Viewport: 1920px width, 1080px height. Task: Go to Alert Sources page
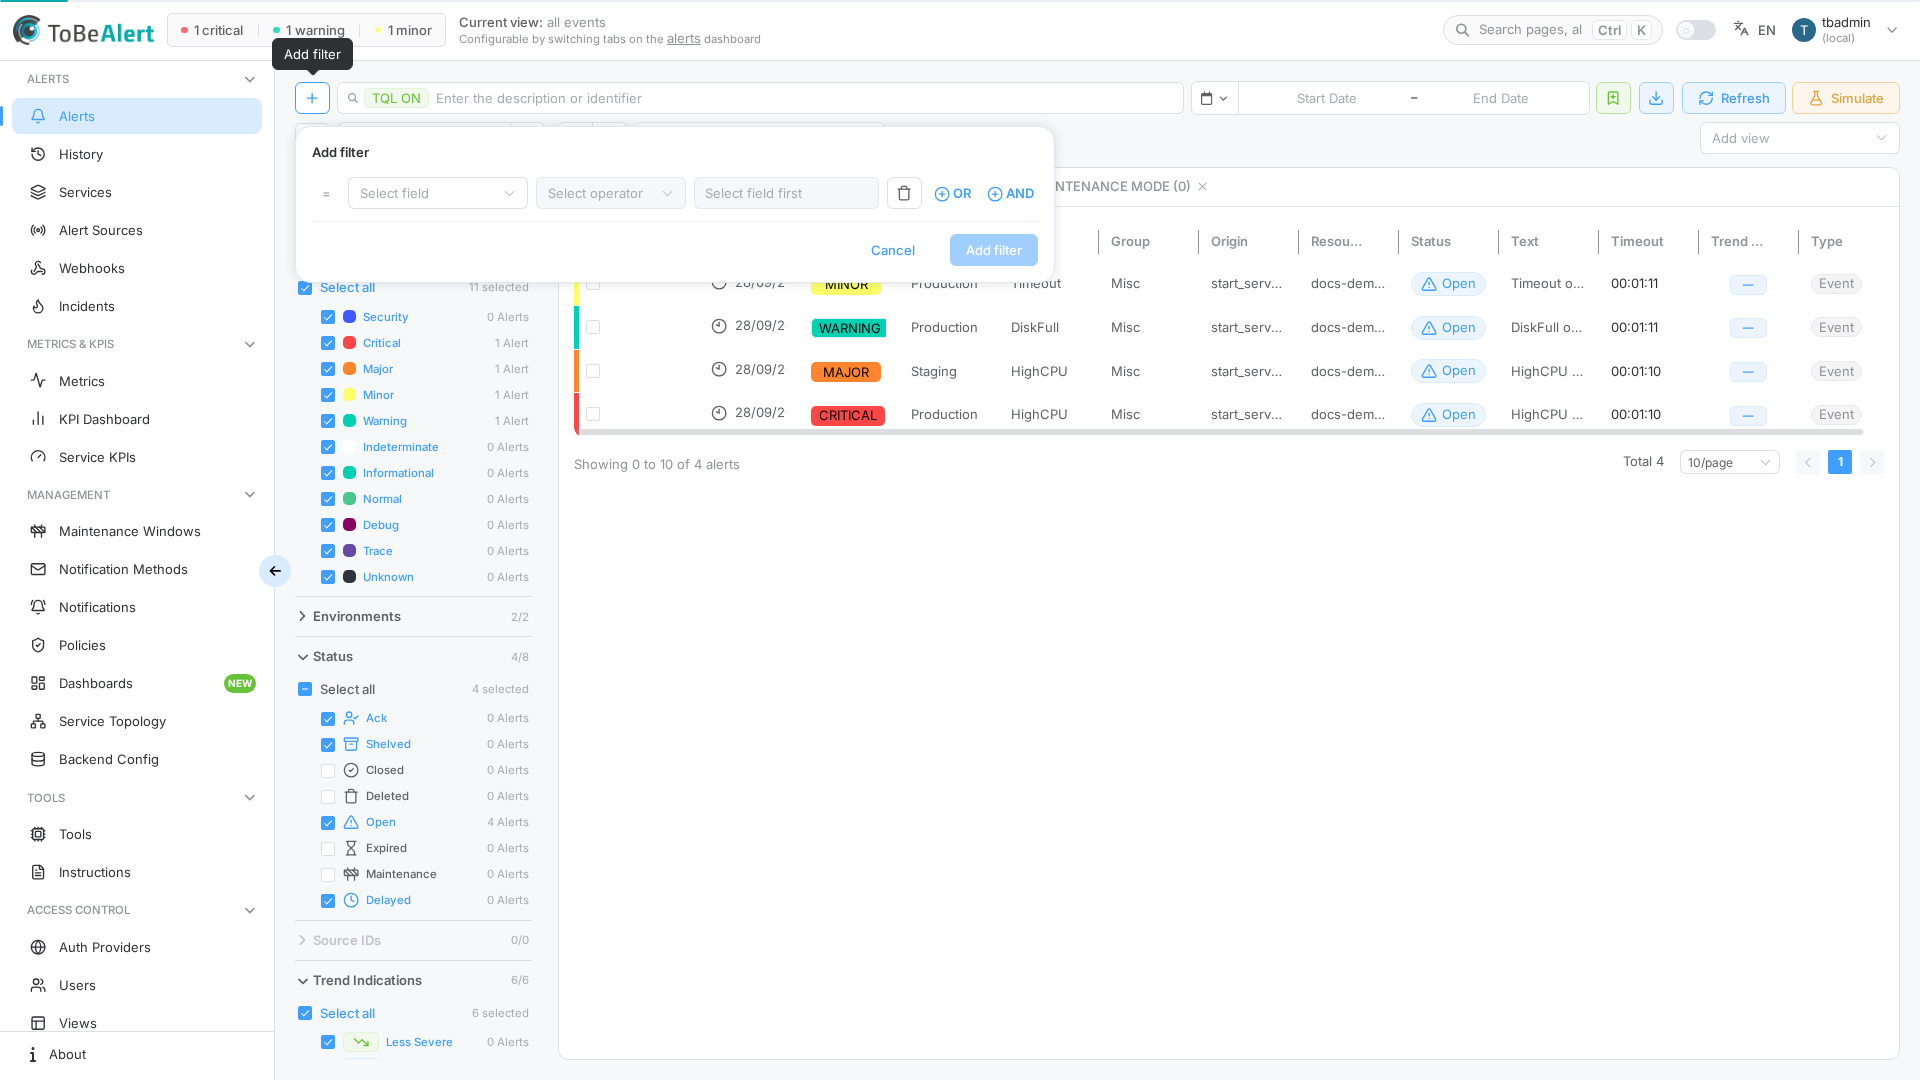pyautogui.click(x=137, y=230)
